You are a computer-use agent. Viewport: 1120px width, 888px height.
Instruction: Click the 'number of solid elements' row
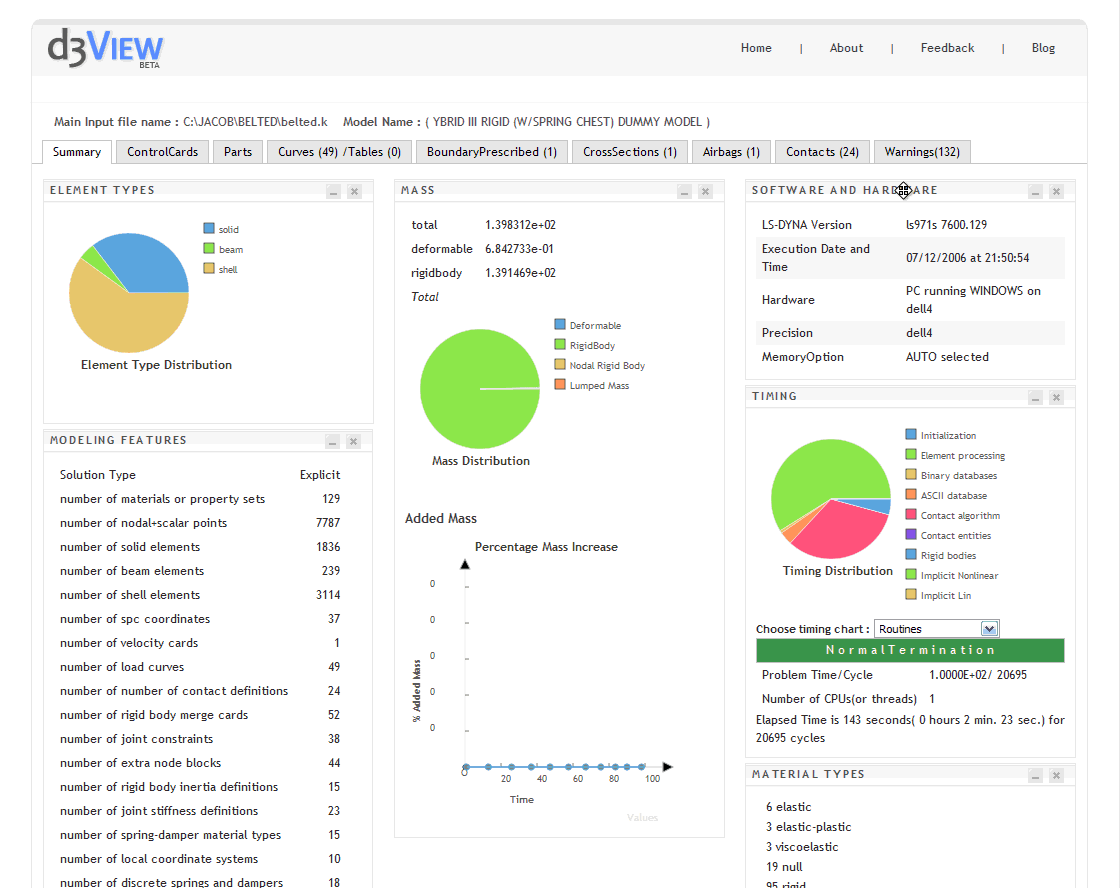pyautogui.click(x=200, y=547)
